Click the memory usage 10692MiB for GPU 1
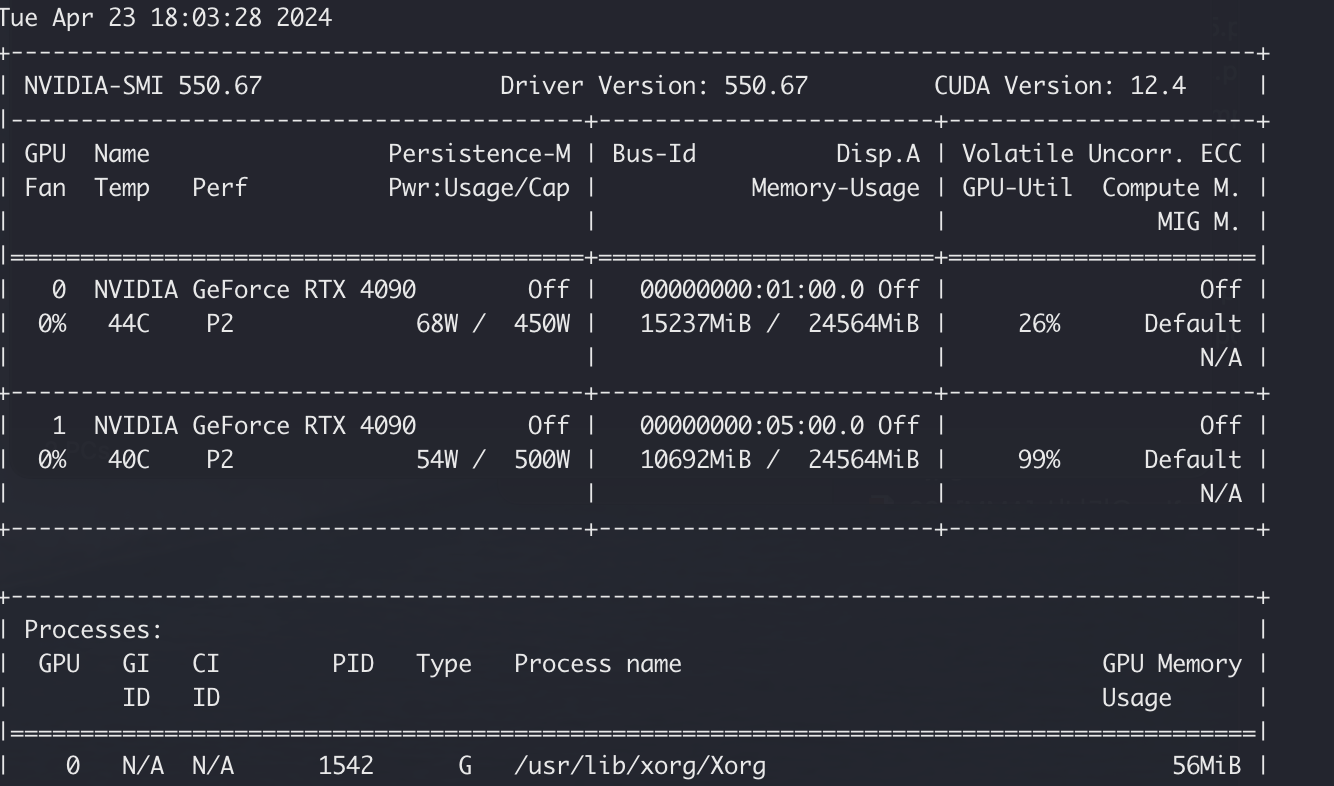 [707, 459]
